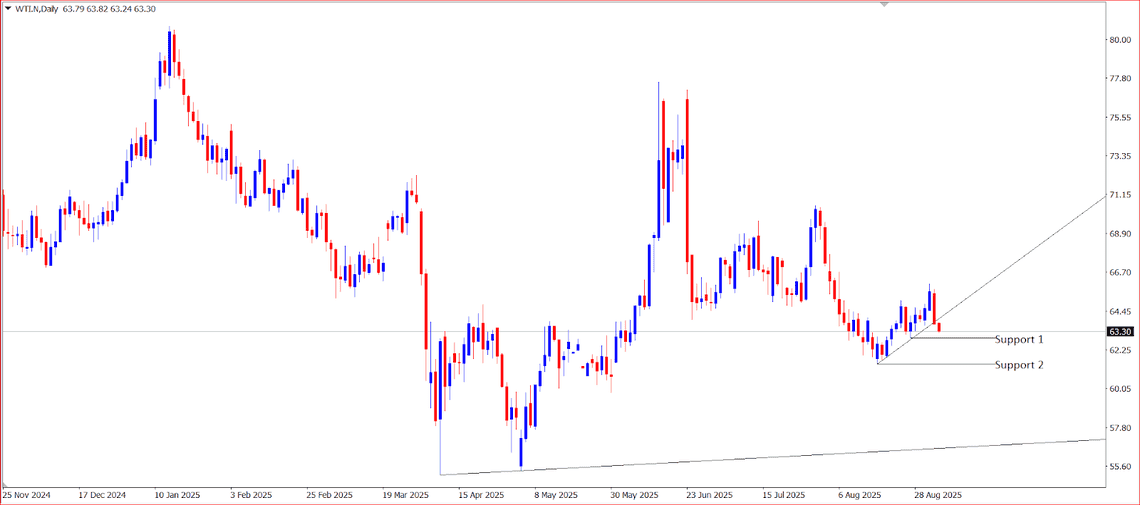The height and width of the screenshot is (505, 1140).
Task: Open the dropdown arrow beside WTI.N,Daily
Action: point(8,9)
